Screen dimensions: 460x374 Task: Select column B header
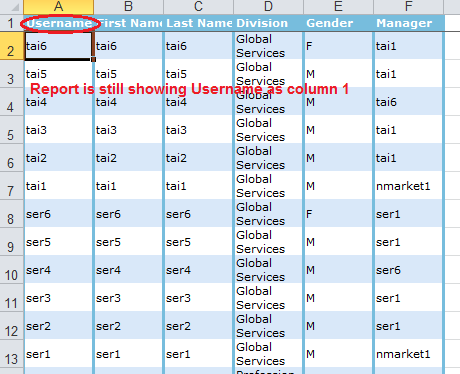click(129, 6)
